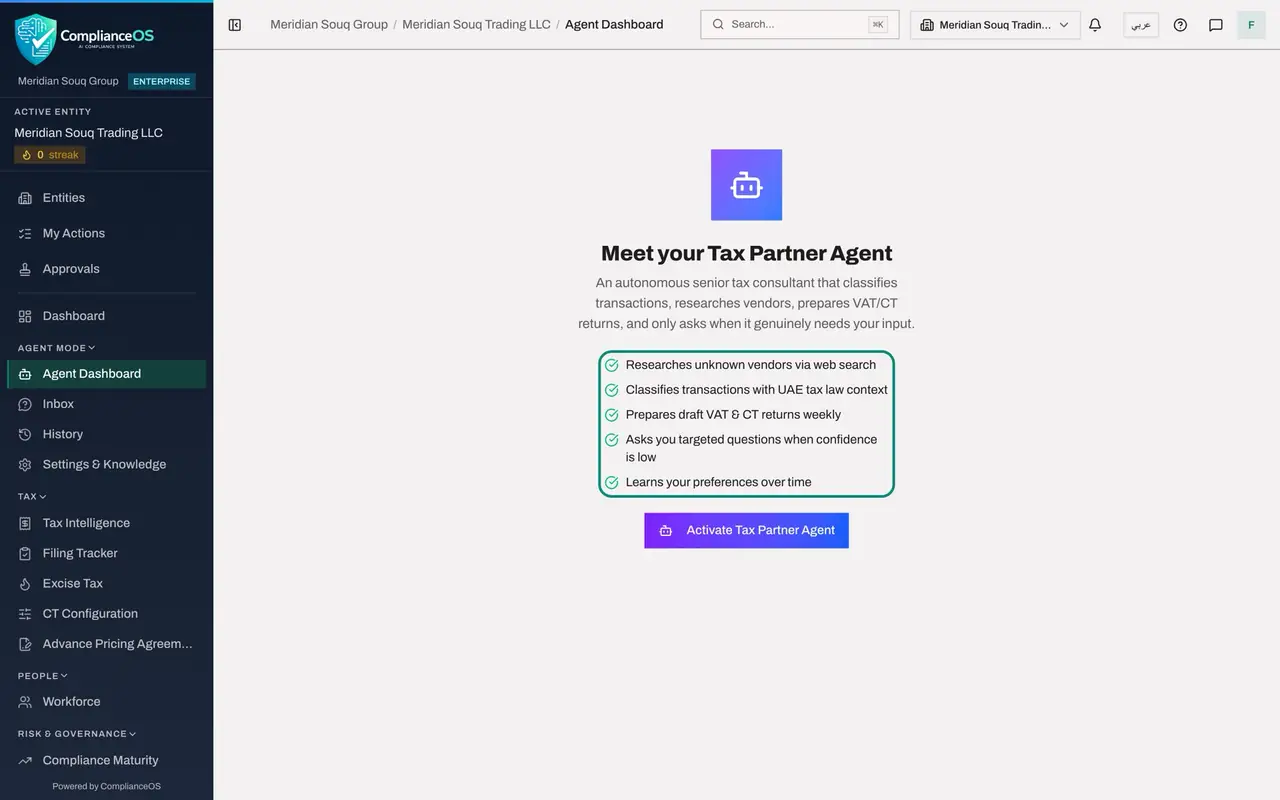The height and width of the screenshot is (800, 1280).
Task: Click the Enterprise plan badge
Action: tap(161, 82)
